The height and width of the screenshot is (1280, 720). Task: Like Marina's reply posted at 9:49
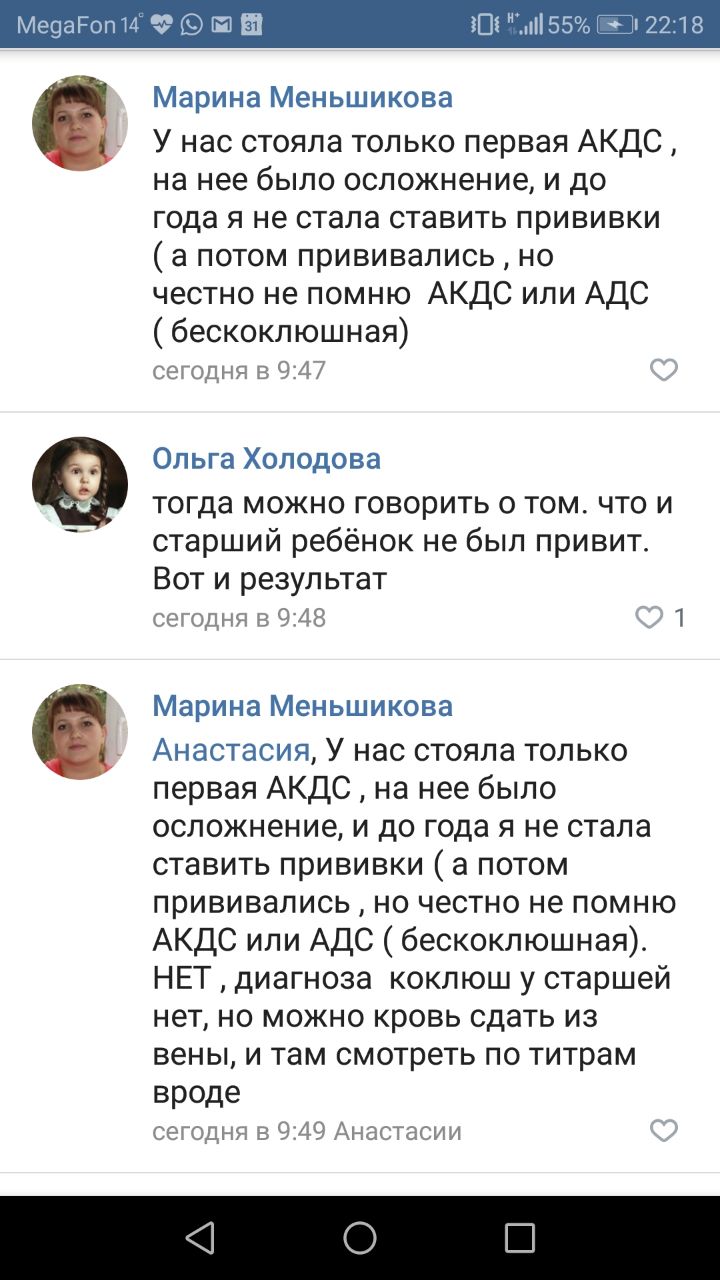tap(664, 1131)
